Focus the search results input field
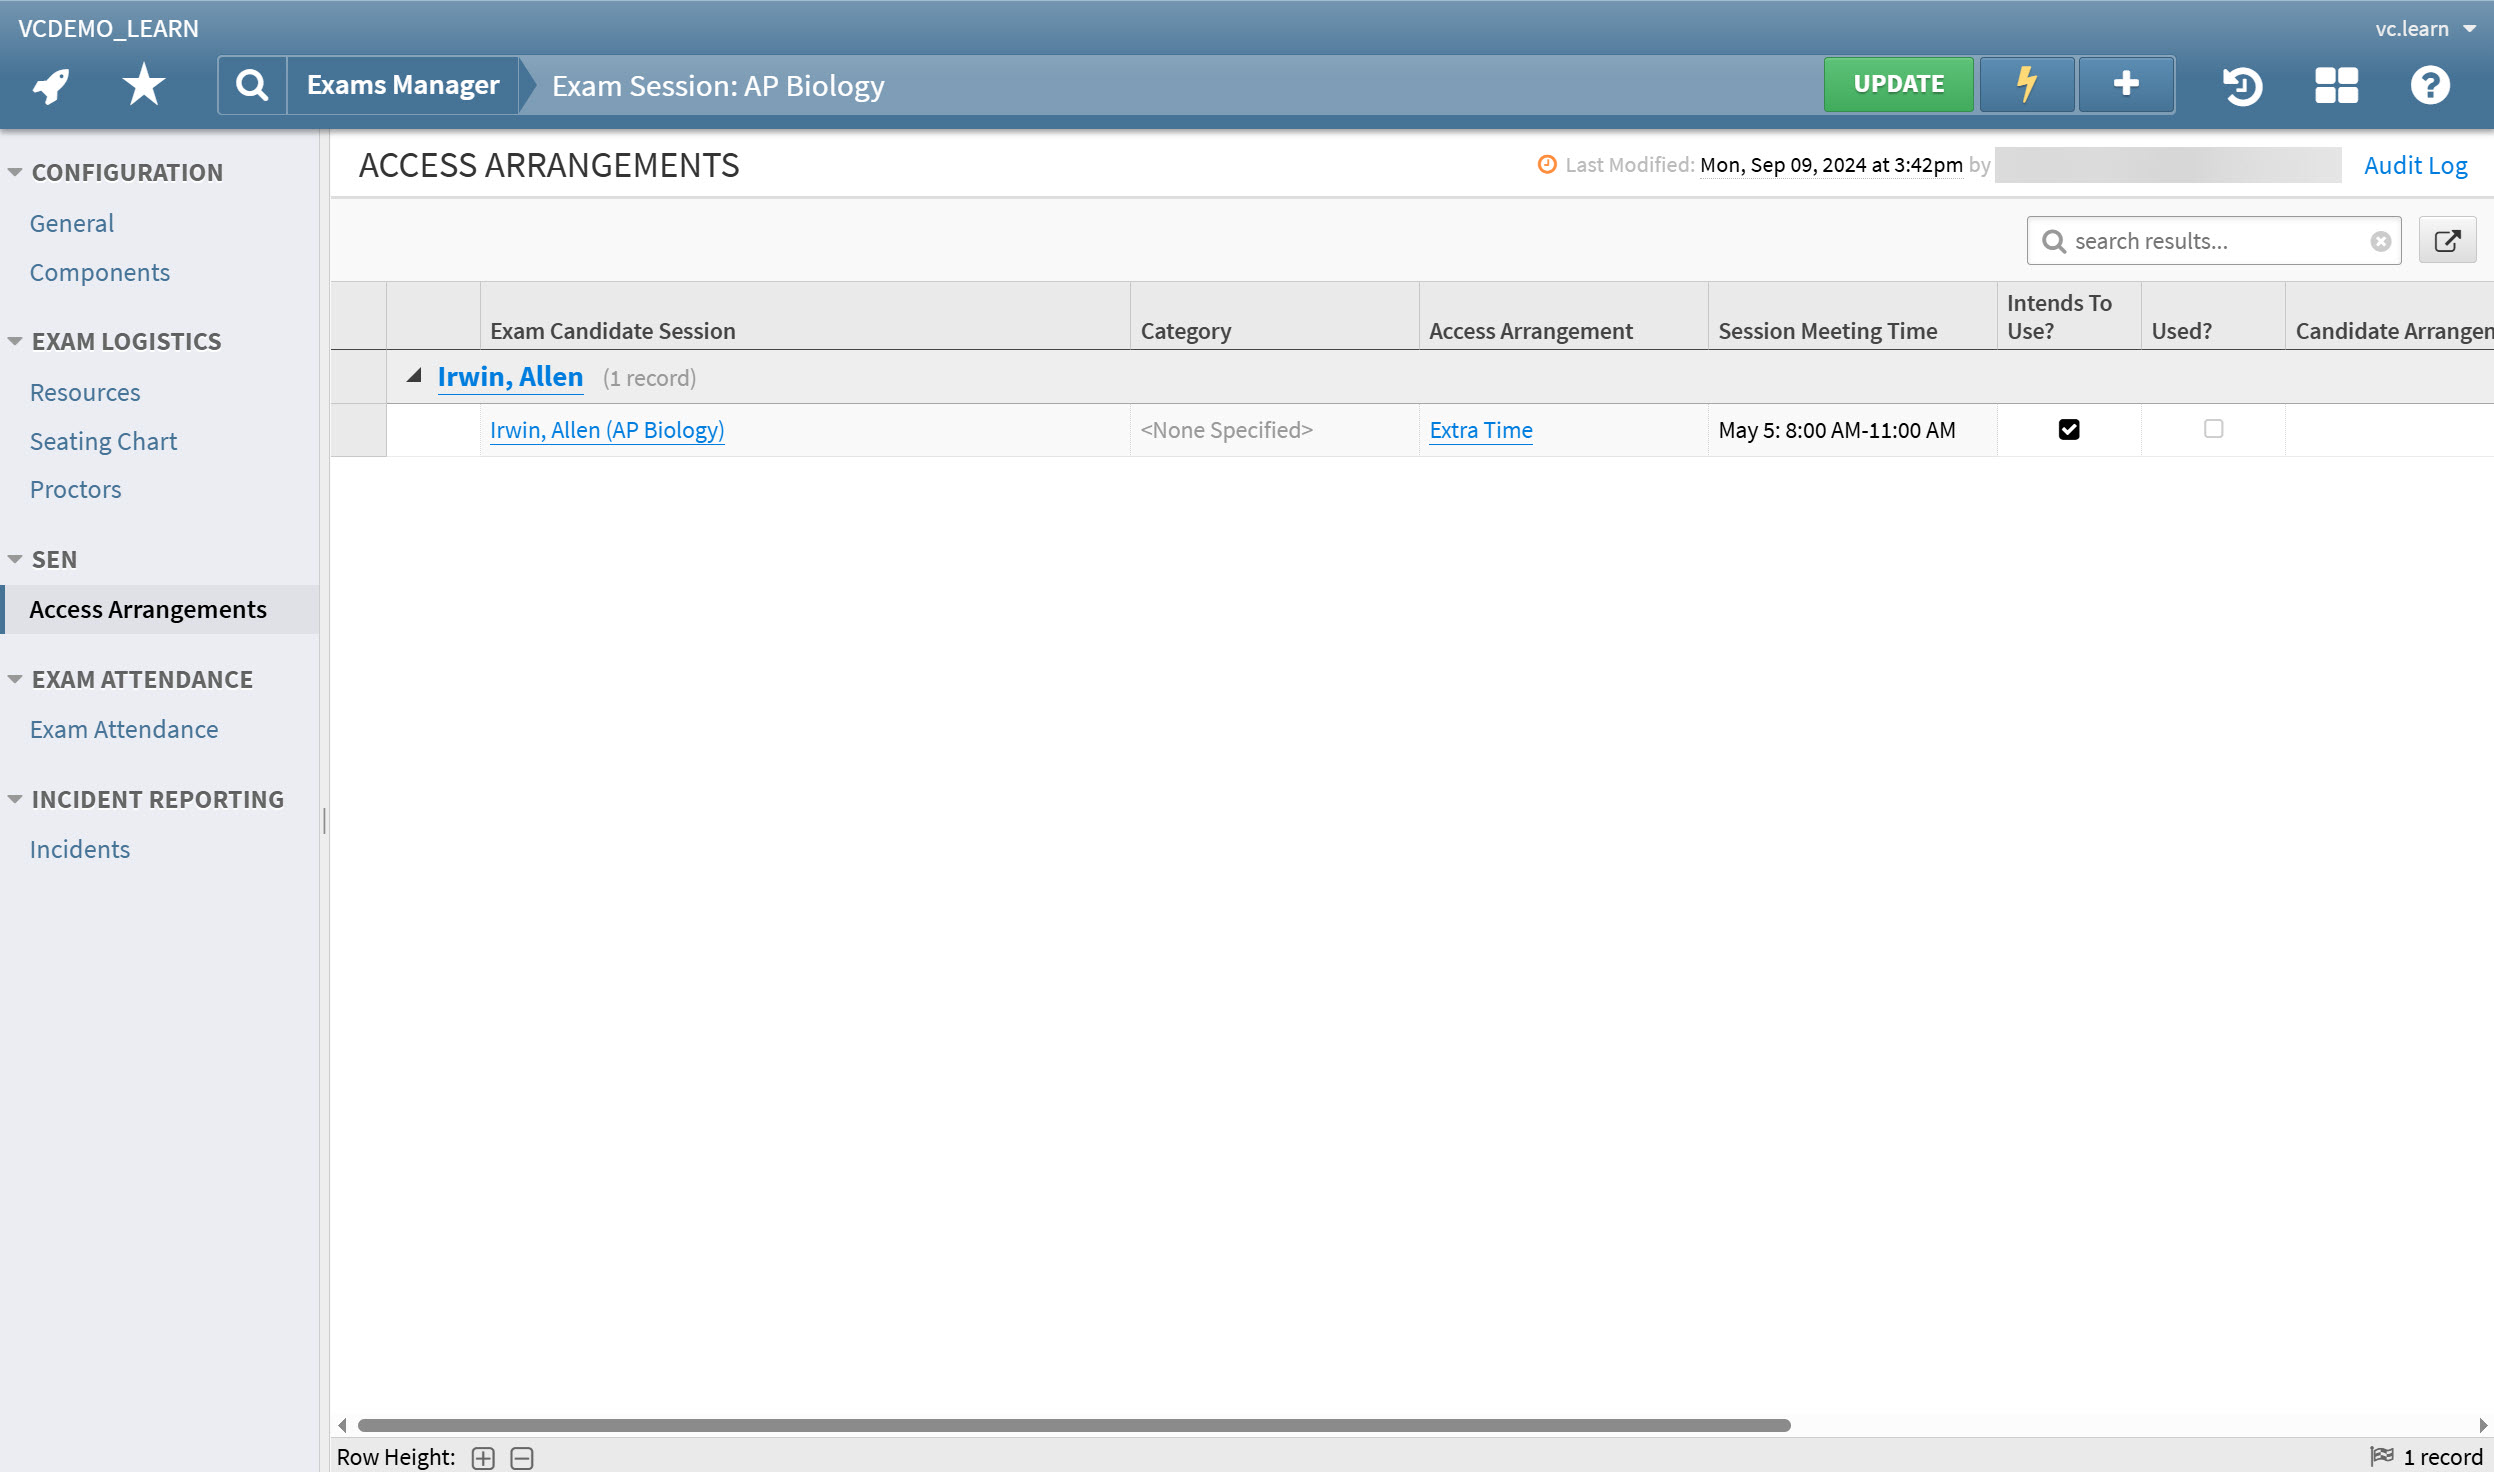The height and width of the screenshot is (1472, 2494). pos(2214,241)
